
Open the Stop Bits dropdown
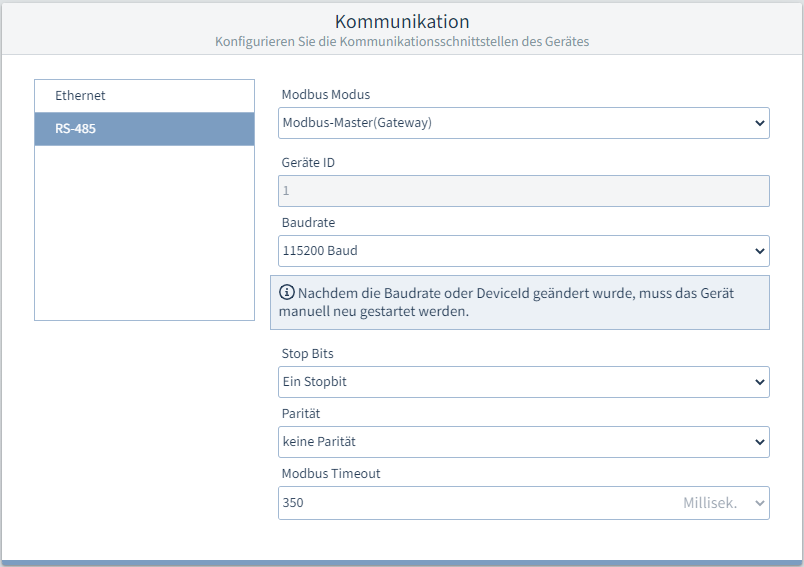(523, 382)
